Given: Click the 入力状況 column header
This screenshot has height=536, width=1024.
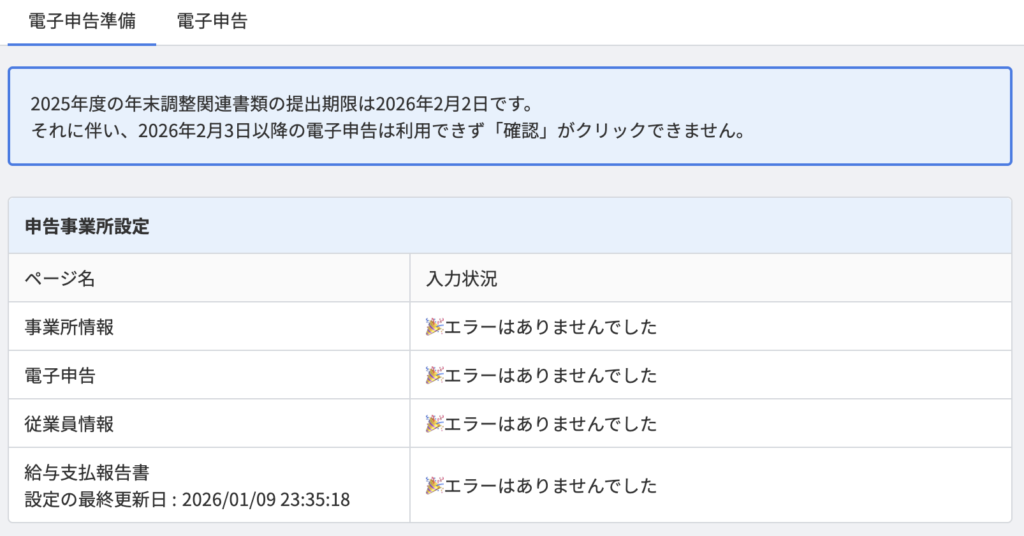Looking at the screenshot, I should (461, 279).
